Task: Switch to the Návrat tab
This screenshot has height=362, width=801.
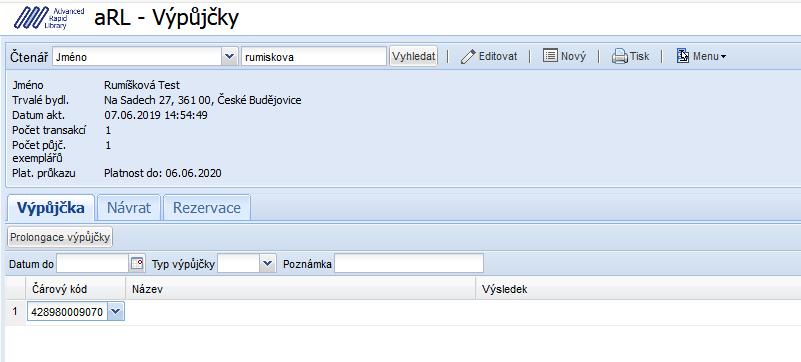Action: pos(129,208)
